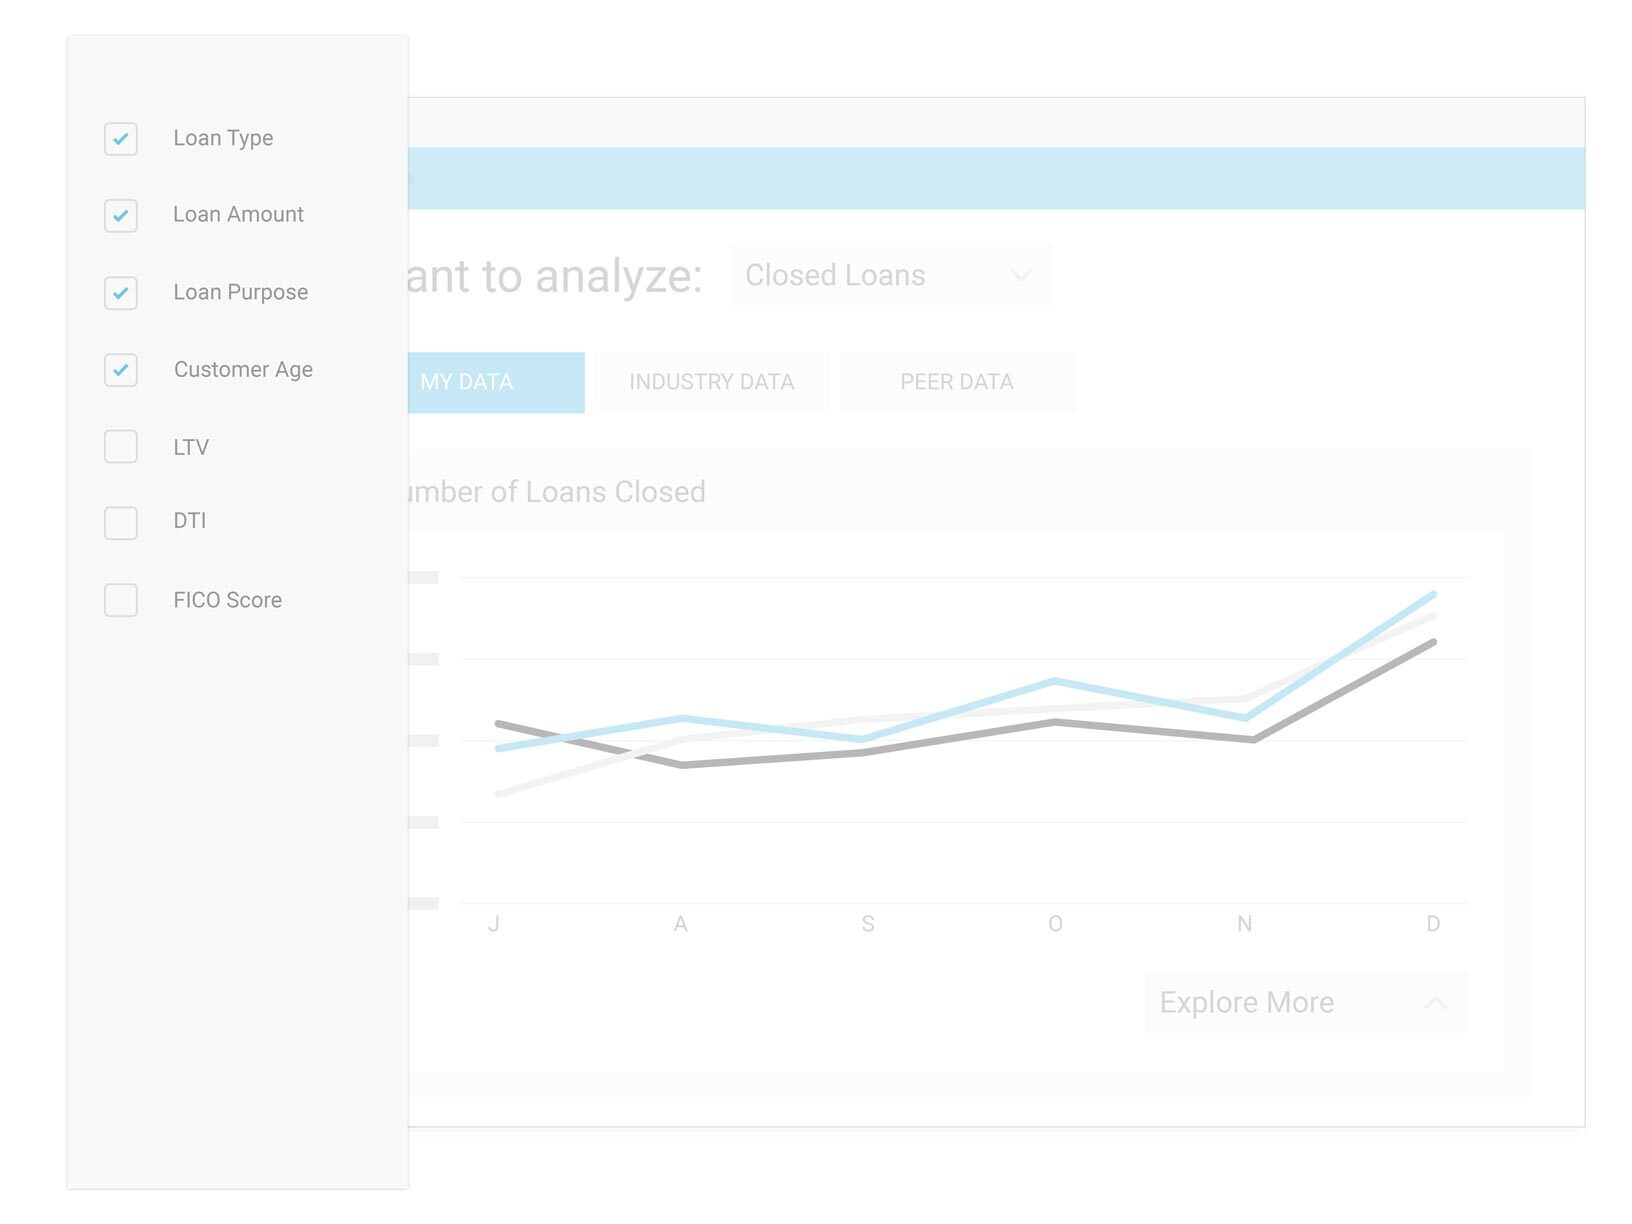Image resolution: width=1632 pixels, height=1224 pixels.
Task: Click the Number of Loans Closed chart title
Action: (556, 492)
